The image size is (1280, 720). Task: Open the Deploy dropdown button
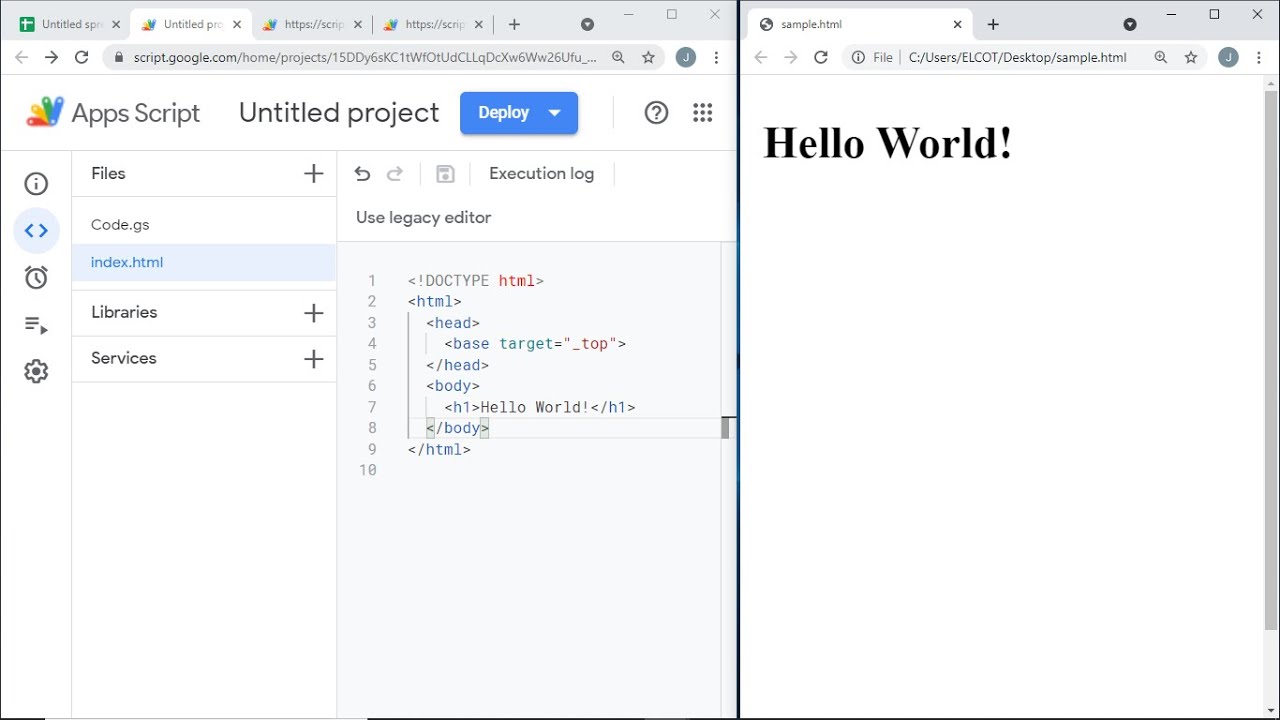click(x=519, y=113)
